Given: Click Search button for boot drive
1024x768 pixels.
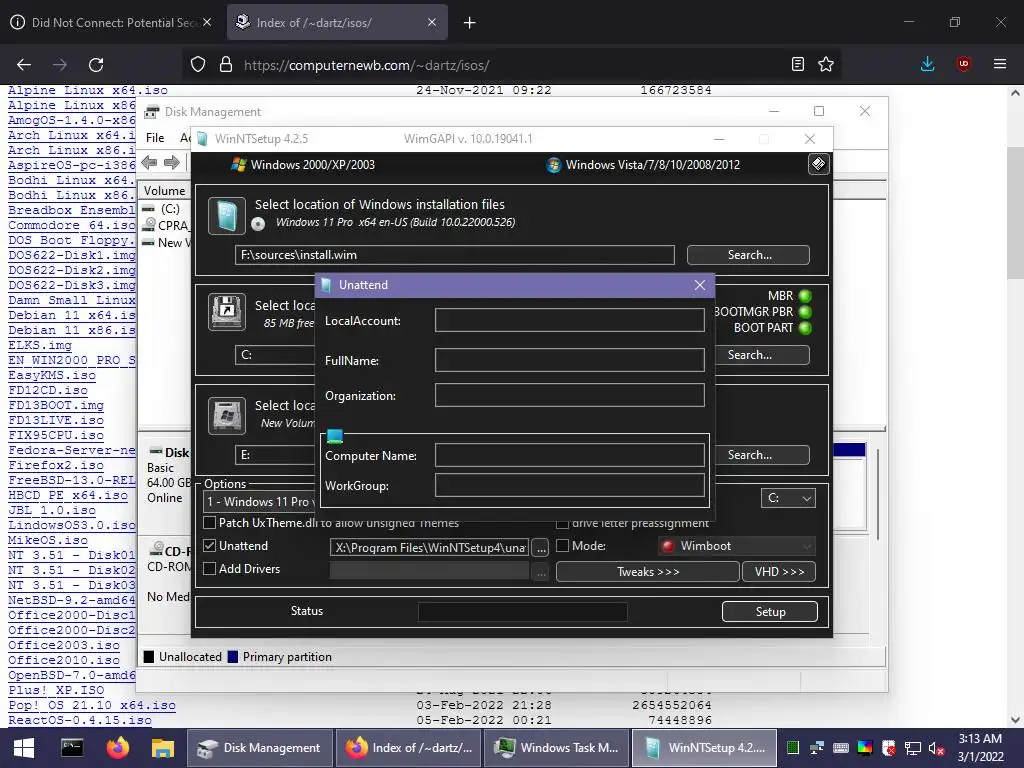Looking at the screenshot, I should pyautogui.click(x=761, y=355).
